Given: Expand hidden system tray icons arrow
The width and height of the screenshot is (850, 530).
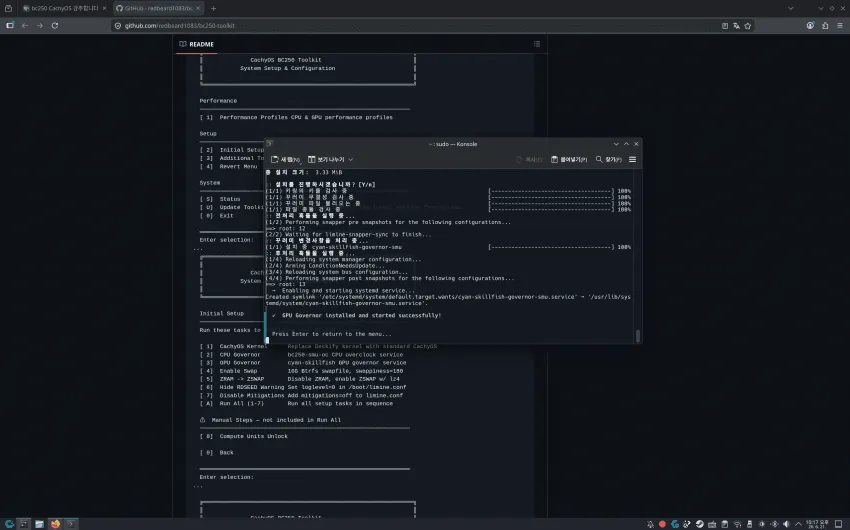Looking at the screenshot, I should click(x=798, y=524).
